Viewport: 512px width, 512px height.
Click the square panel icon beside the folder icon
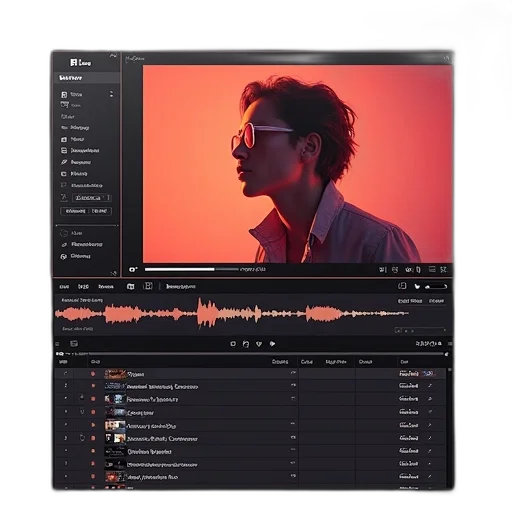148,286
